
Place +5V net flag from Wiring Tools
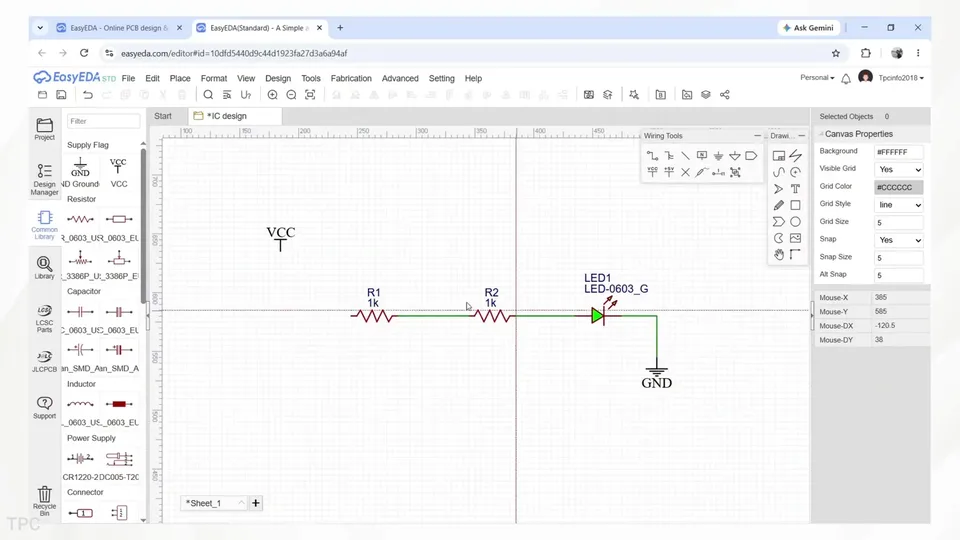[x=669, y=172]
